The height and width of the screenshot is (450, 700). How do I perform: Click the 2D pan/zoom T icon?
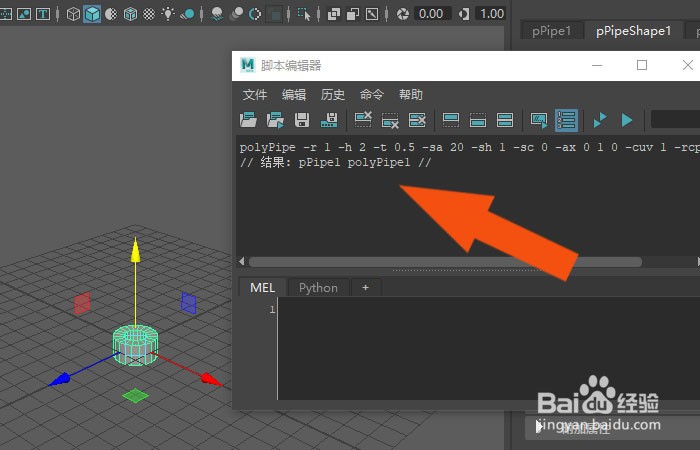tap(43, 14)
